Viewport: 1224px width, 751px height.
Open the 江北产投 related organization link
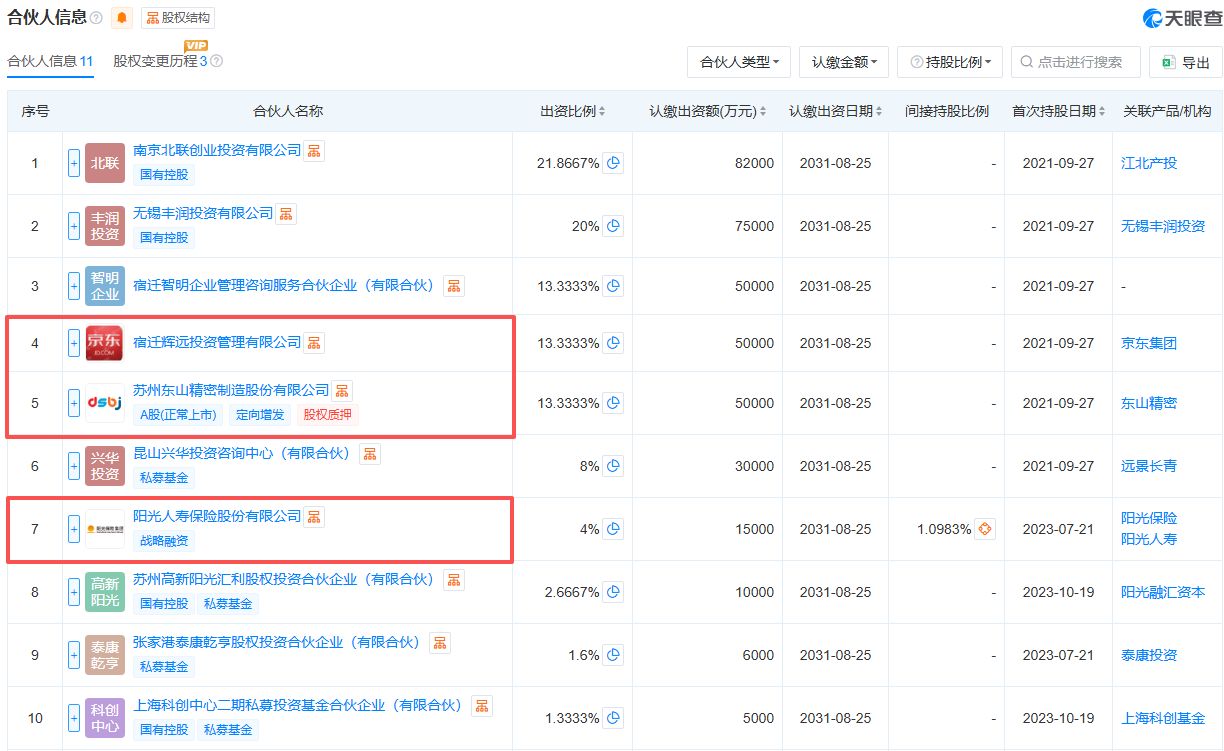coord(1149,163)
